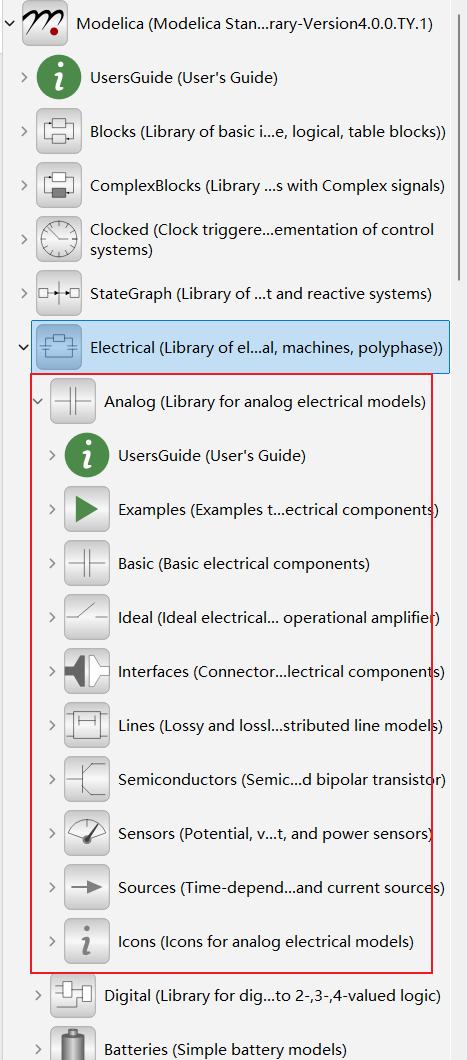Expand the Basic electrical components node

[x=51, y=563]
